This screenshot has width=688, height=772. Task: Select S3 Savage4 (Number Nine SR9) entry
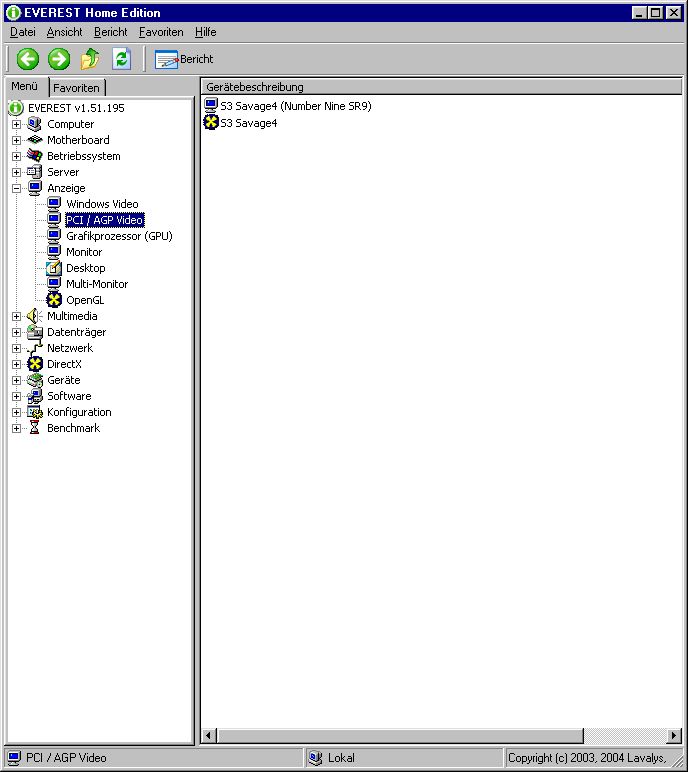pyautogui.click(x=295, y=106)
